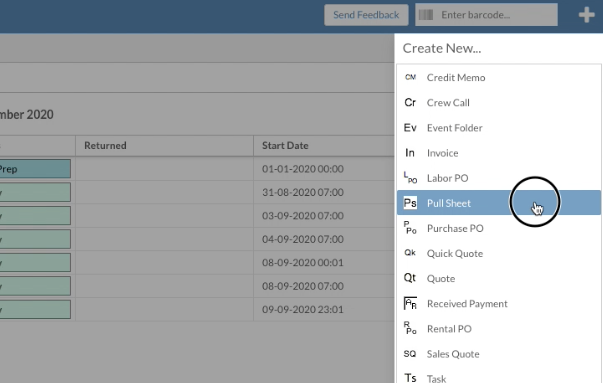
Task: Choose Credit Memo from Create New menu
Action: pos(499,78)
